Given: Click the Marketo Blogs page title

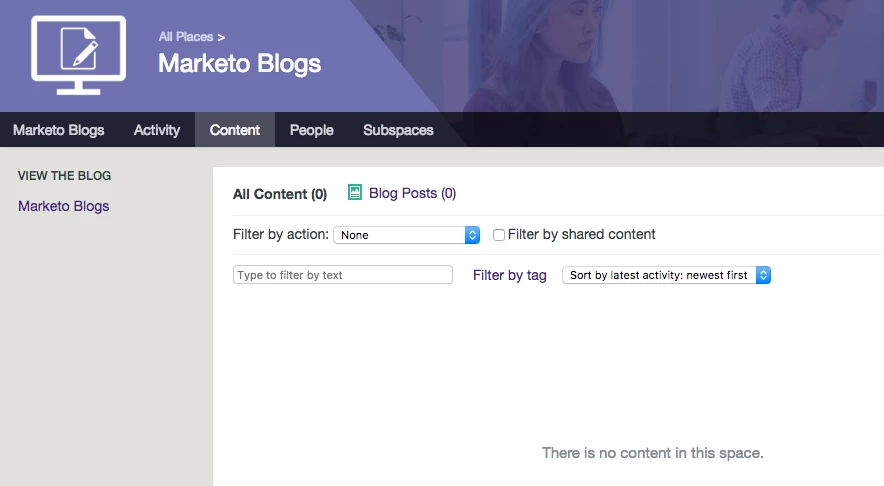Looking at the screenshot, I should (x=240, y=63).
